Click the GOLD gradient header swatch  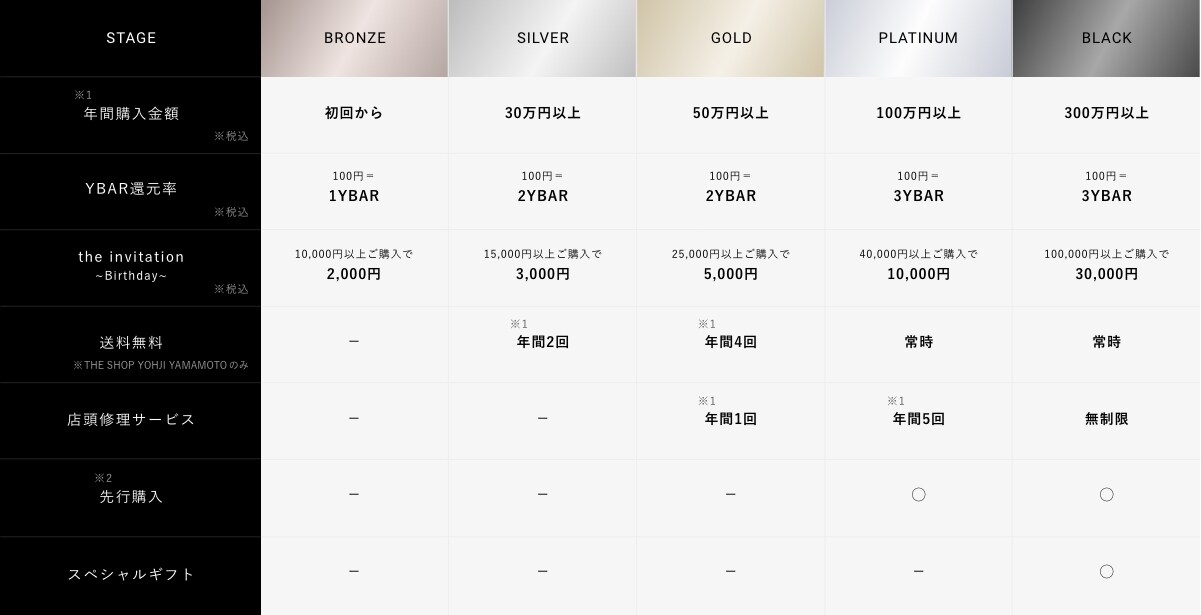click(x=731, y=38)
